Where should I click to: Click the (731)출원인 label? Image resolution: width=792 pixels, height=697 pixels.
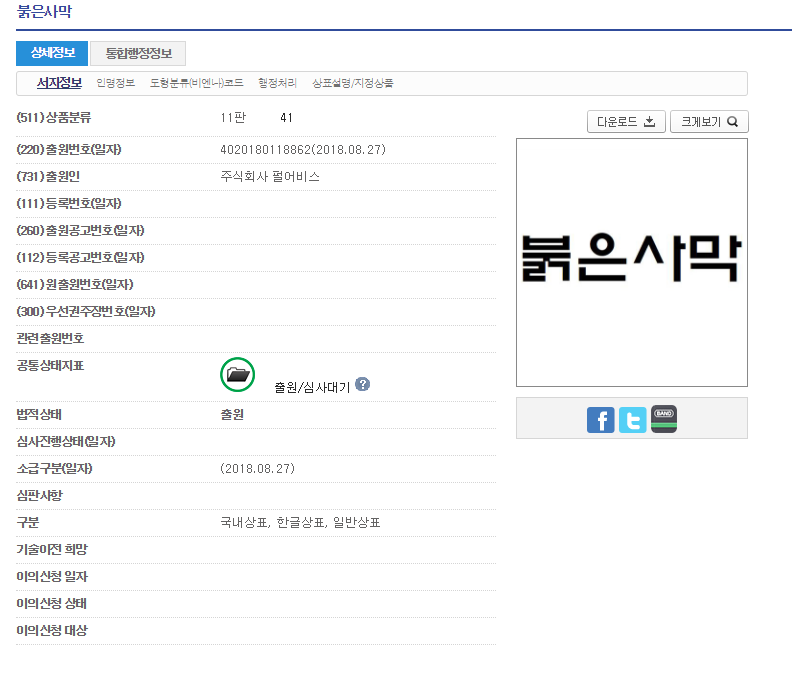click(x=48, y=176)
